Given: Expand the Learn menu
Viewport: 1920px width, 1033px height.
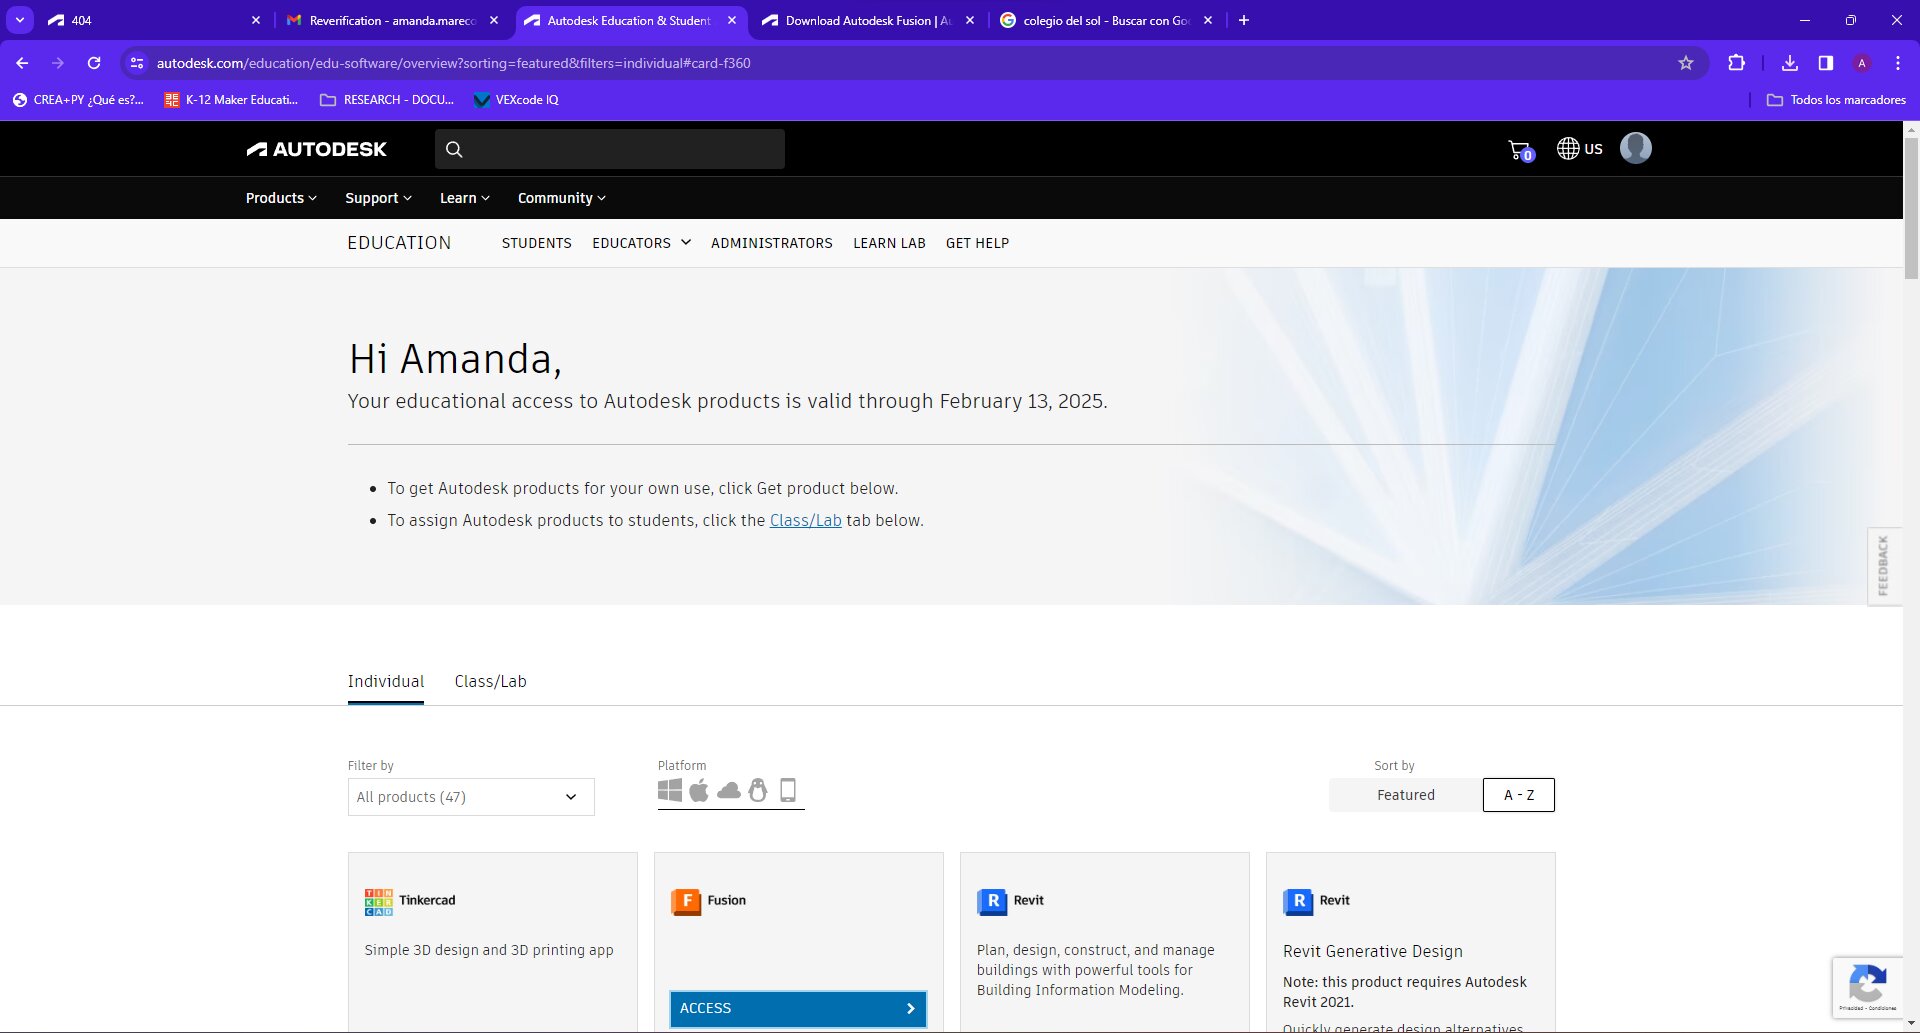Looking at the screenshot, I should [x=465, y=198].
